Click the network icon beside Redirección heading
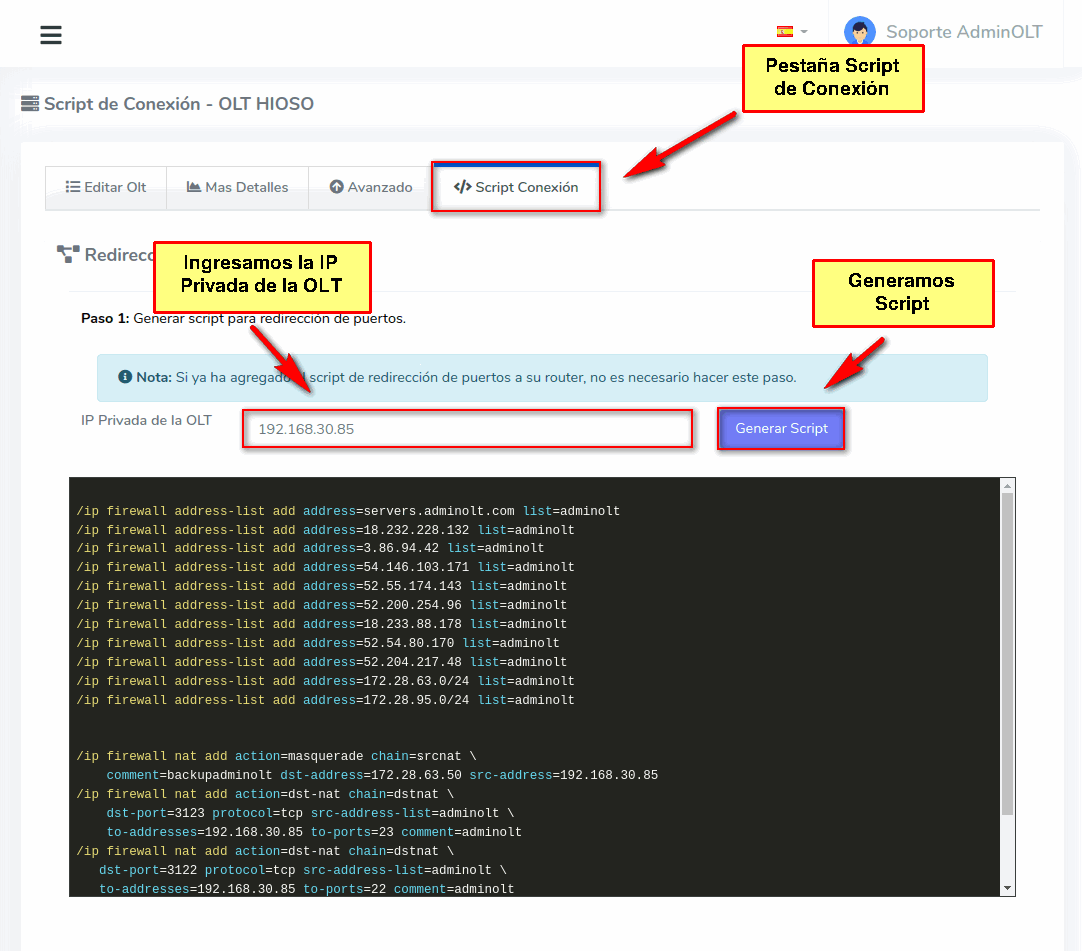Image resolution: width=1082 pixels, height=951 pixels. pyautogui.click(x=68, y=255)
